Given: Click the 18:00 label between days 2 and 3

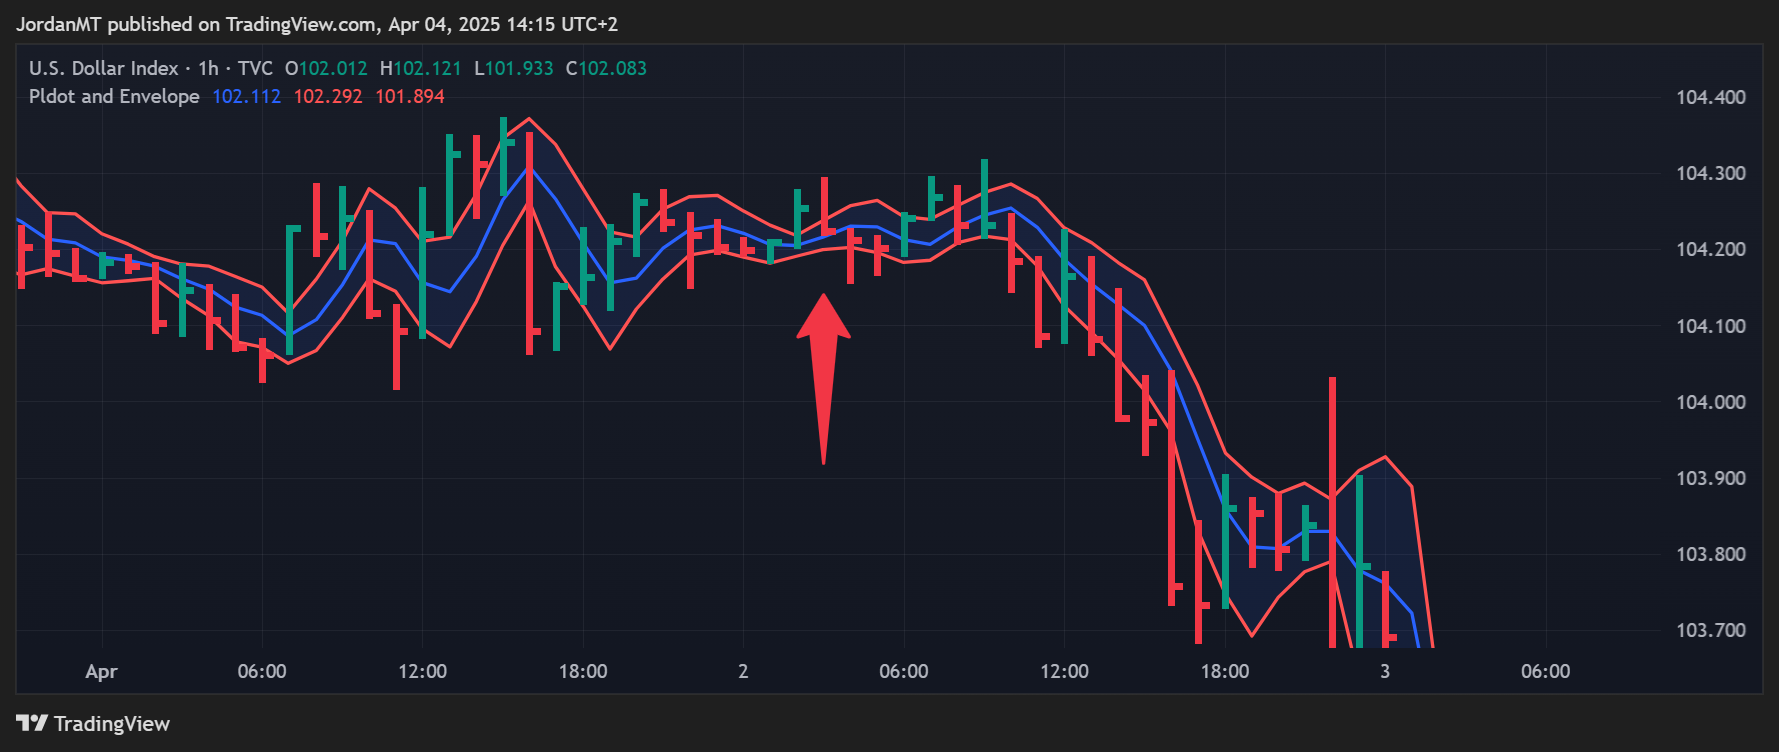Looking at the screenshot, I should point(1225,671).
